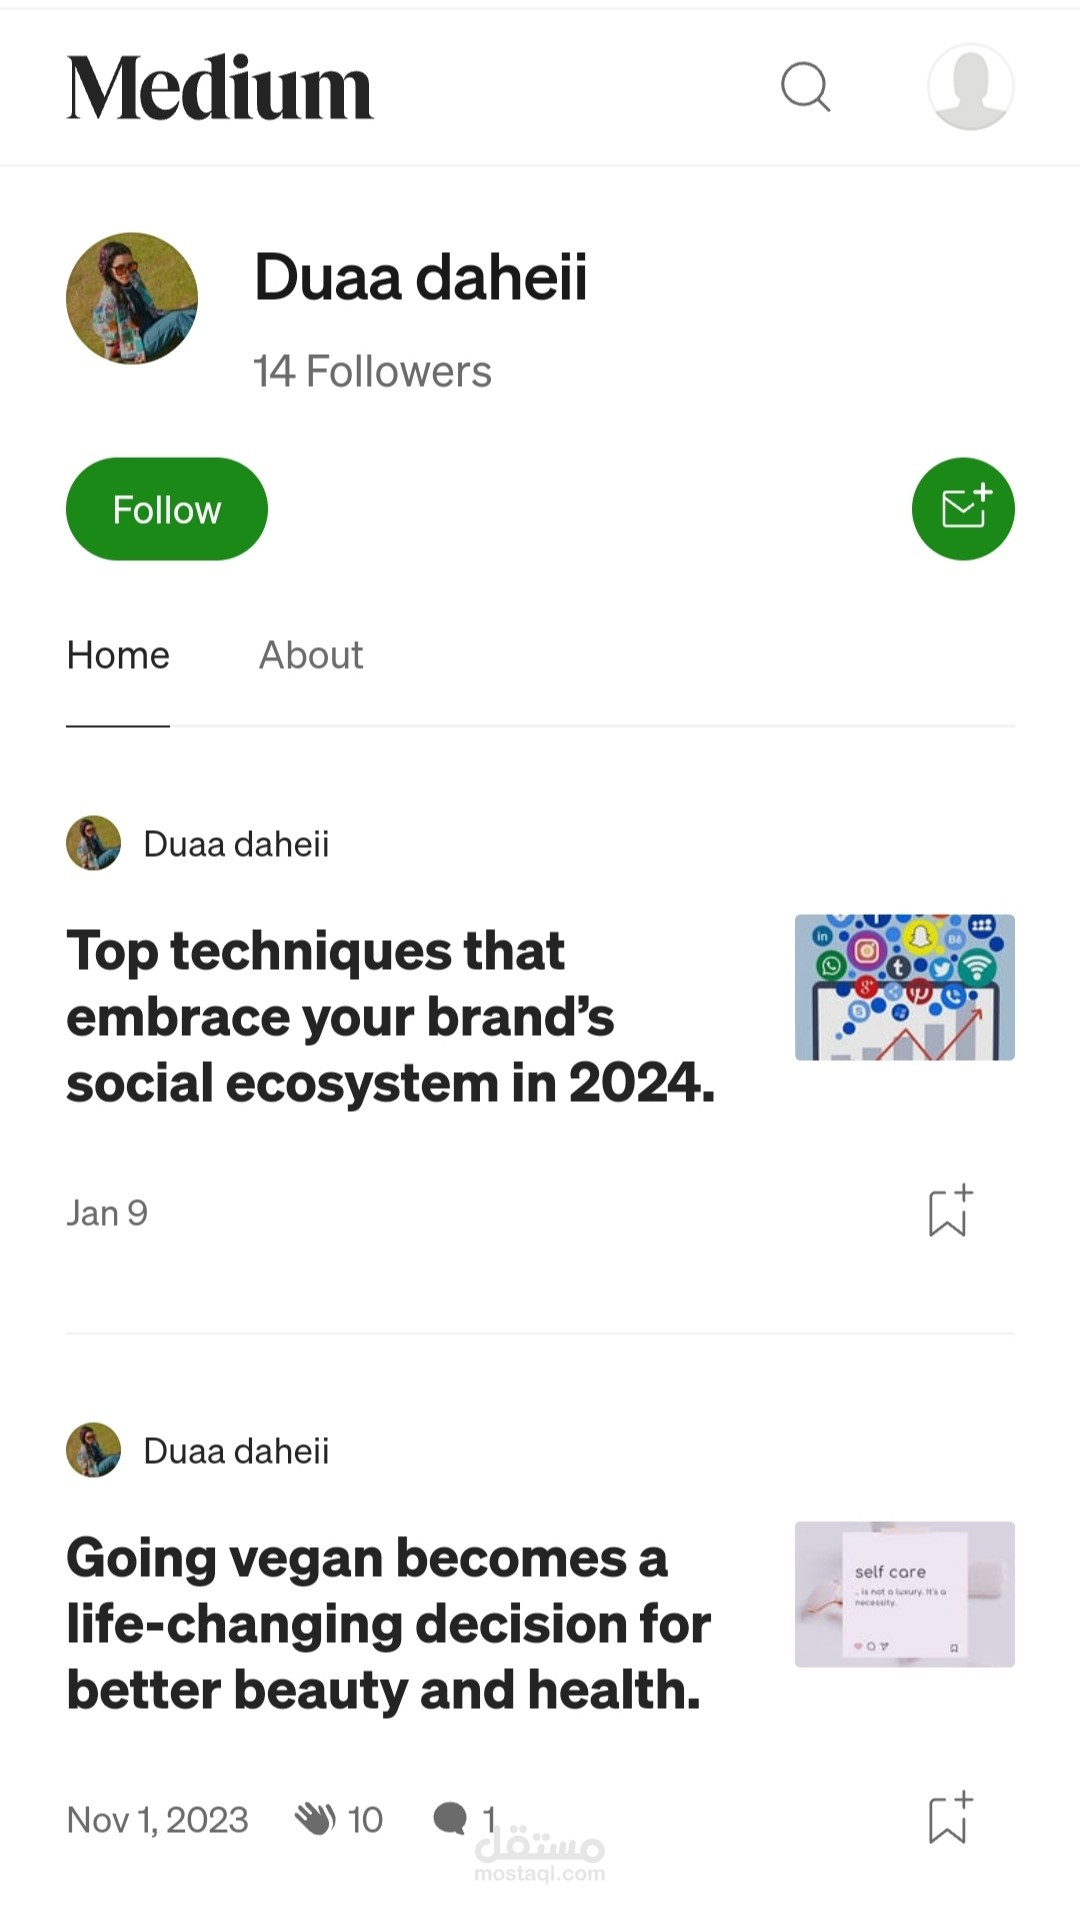
Task: Open the comments bubble icon
Action: [x=450, y=1819]
